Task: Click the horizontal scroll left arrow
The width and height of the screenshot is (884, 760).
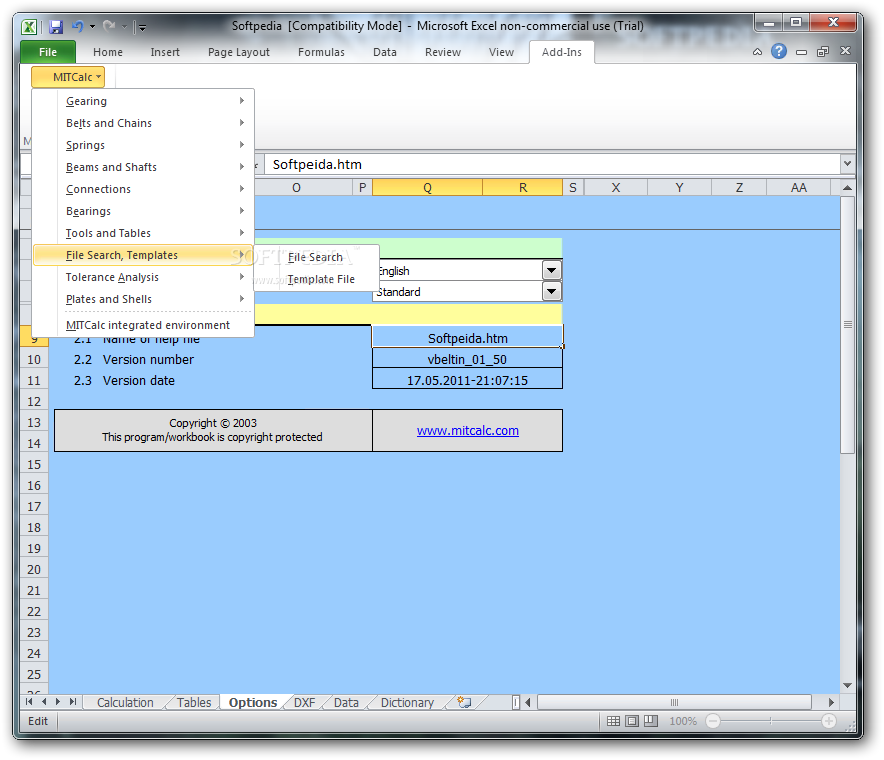Action: [x=528, y=702]
